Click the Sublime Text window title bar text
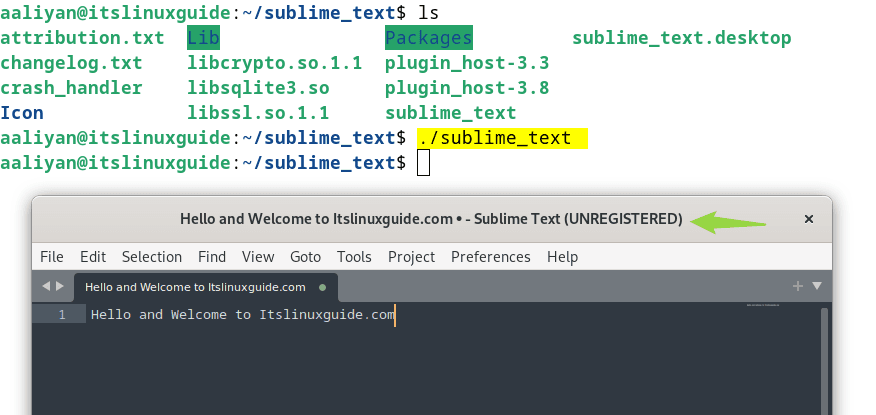 coord(431,219)
